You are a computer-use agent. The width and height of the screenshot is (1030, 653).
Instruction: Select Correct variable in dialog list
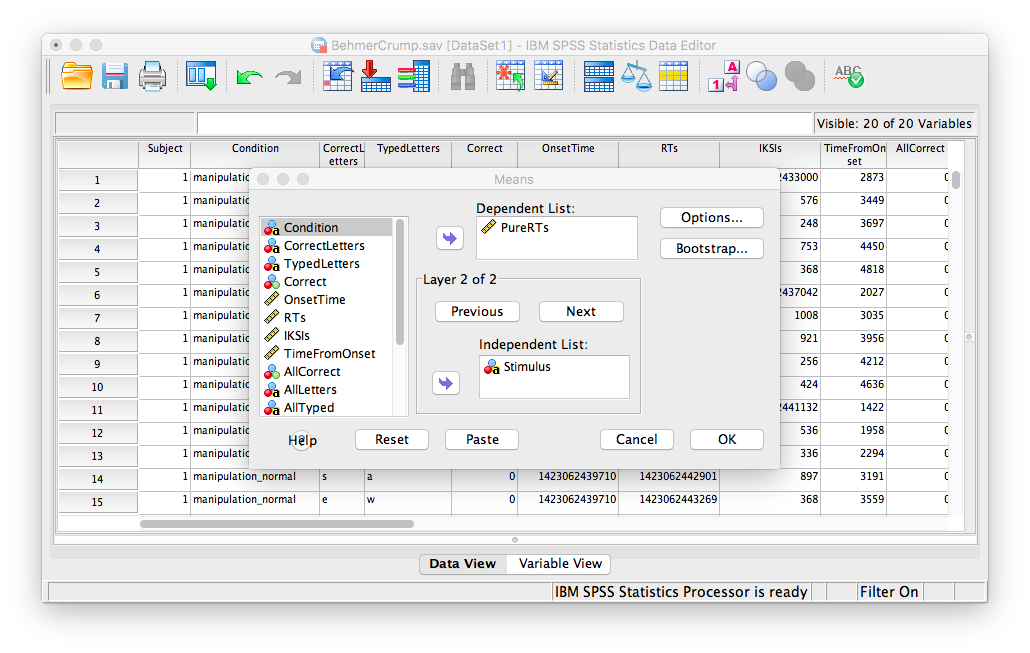point(326,281)
